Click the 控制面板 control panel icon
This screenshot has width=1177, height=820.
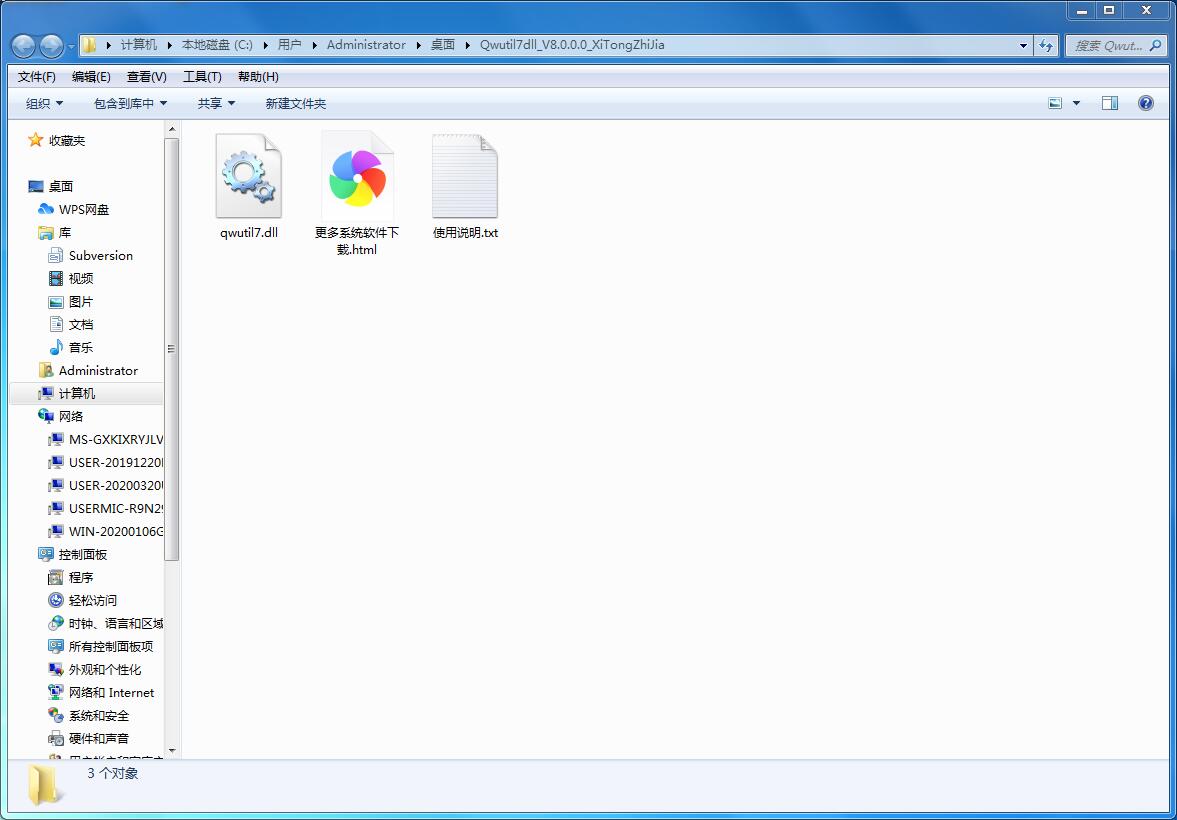click(46, 554)
